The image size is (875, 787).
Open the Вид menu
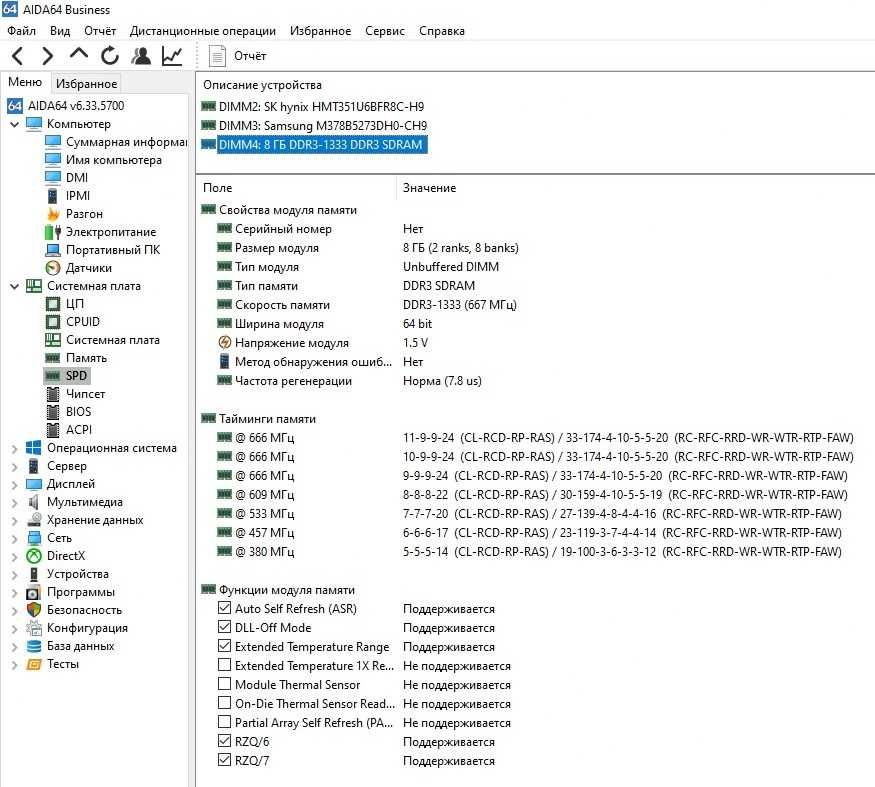point(60,31)
